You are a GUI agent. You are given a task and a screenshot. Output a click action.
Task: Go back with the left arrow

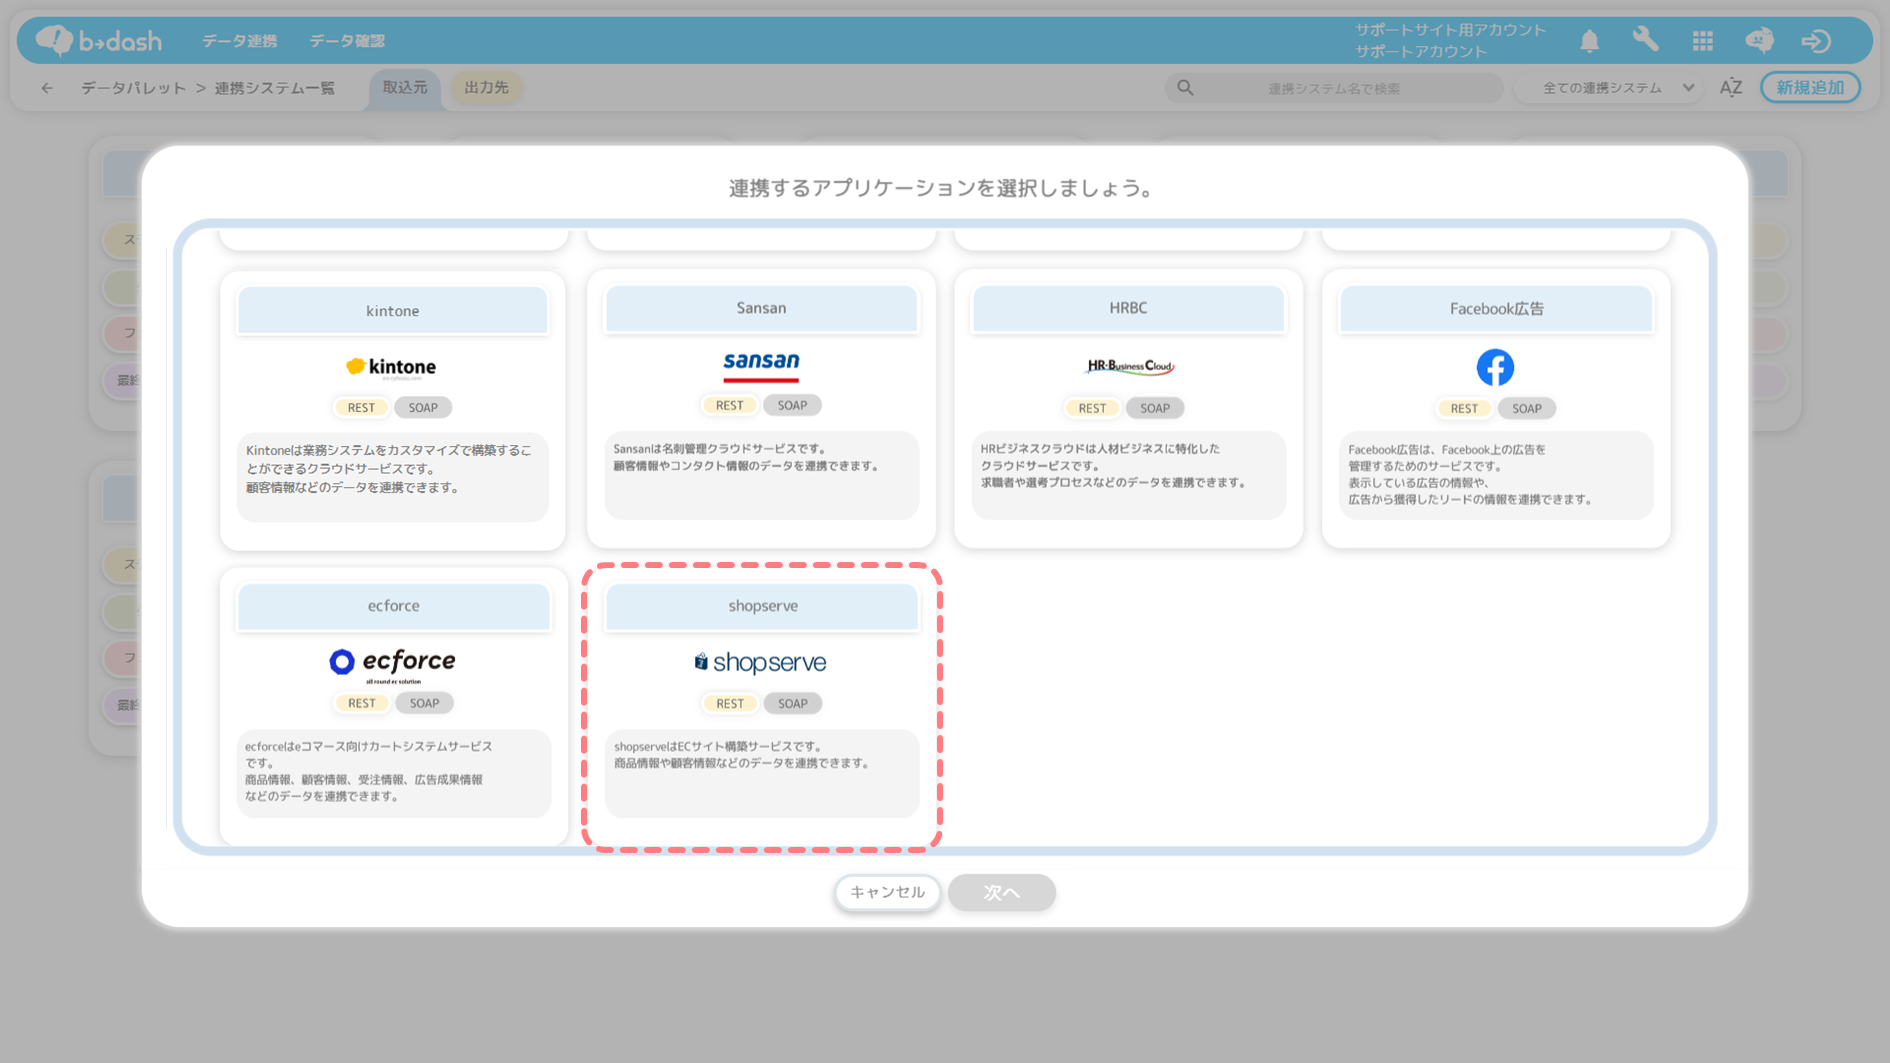(47, 88)
